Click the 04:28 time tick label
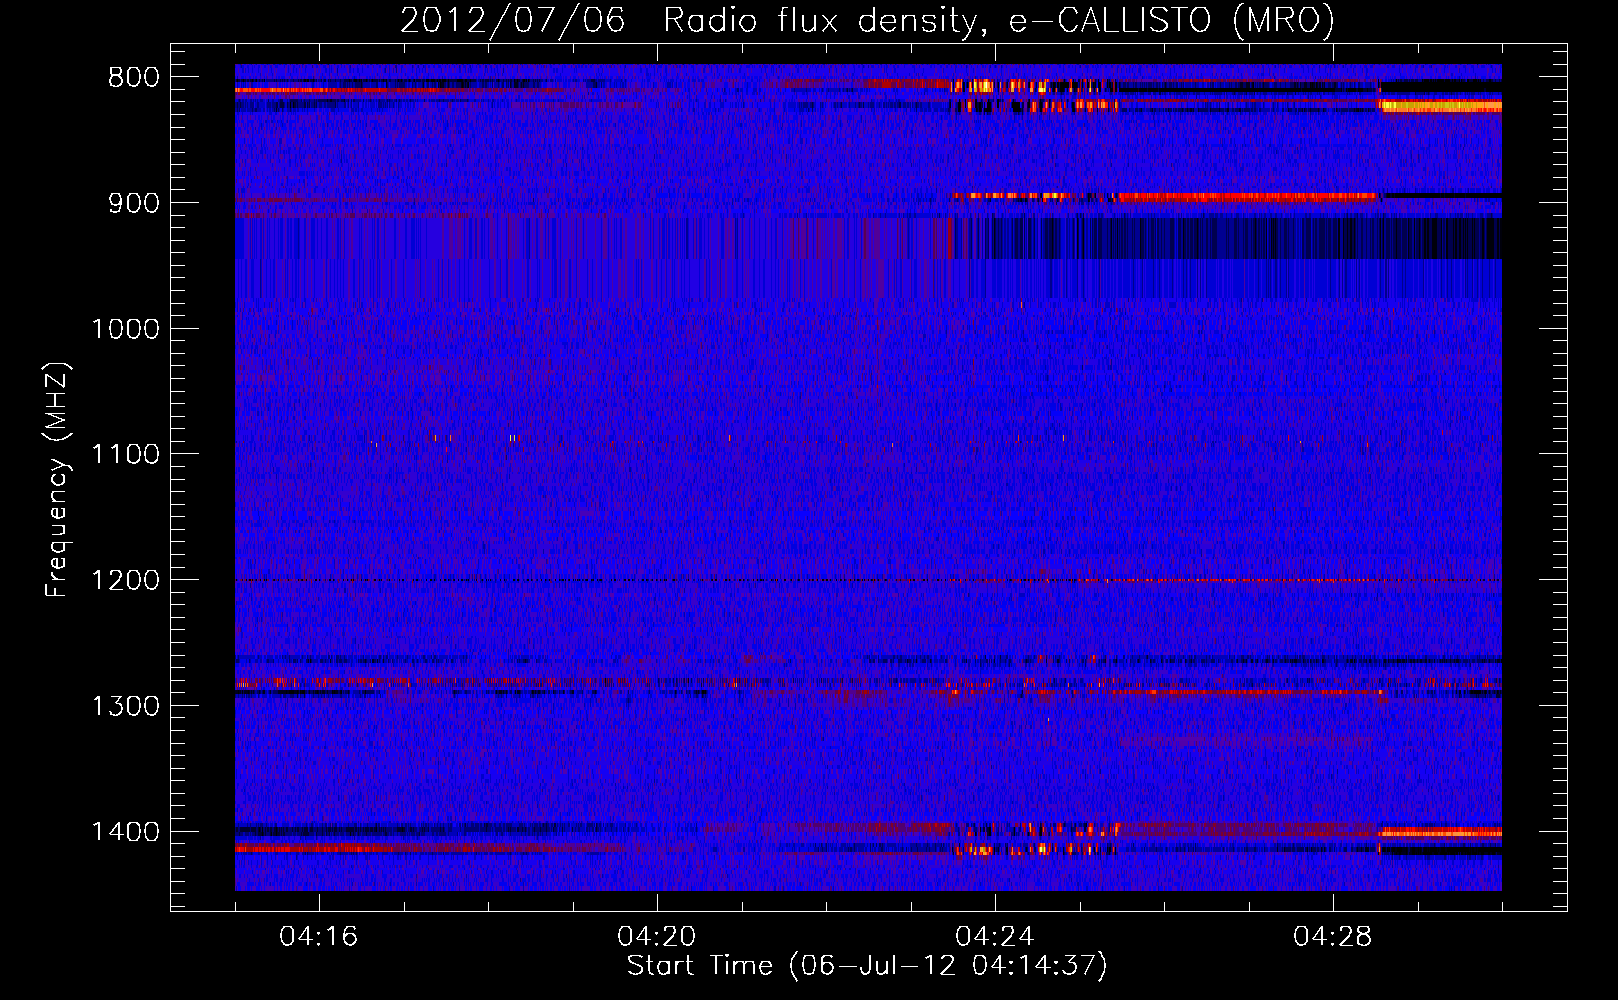Viewport: 1618px width, 1000px height. coord(1333,937)
